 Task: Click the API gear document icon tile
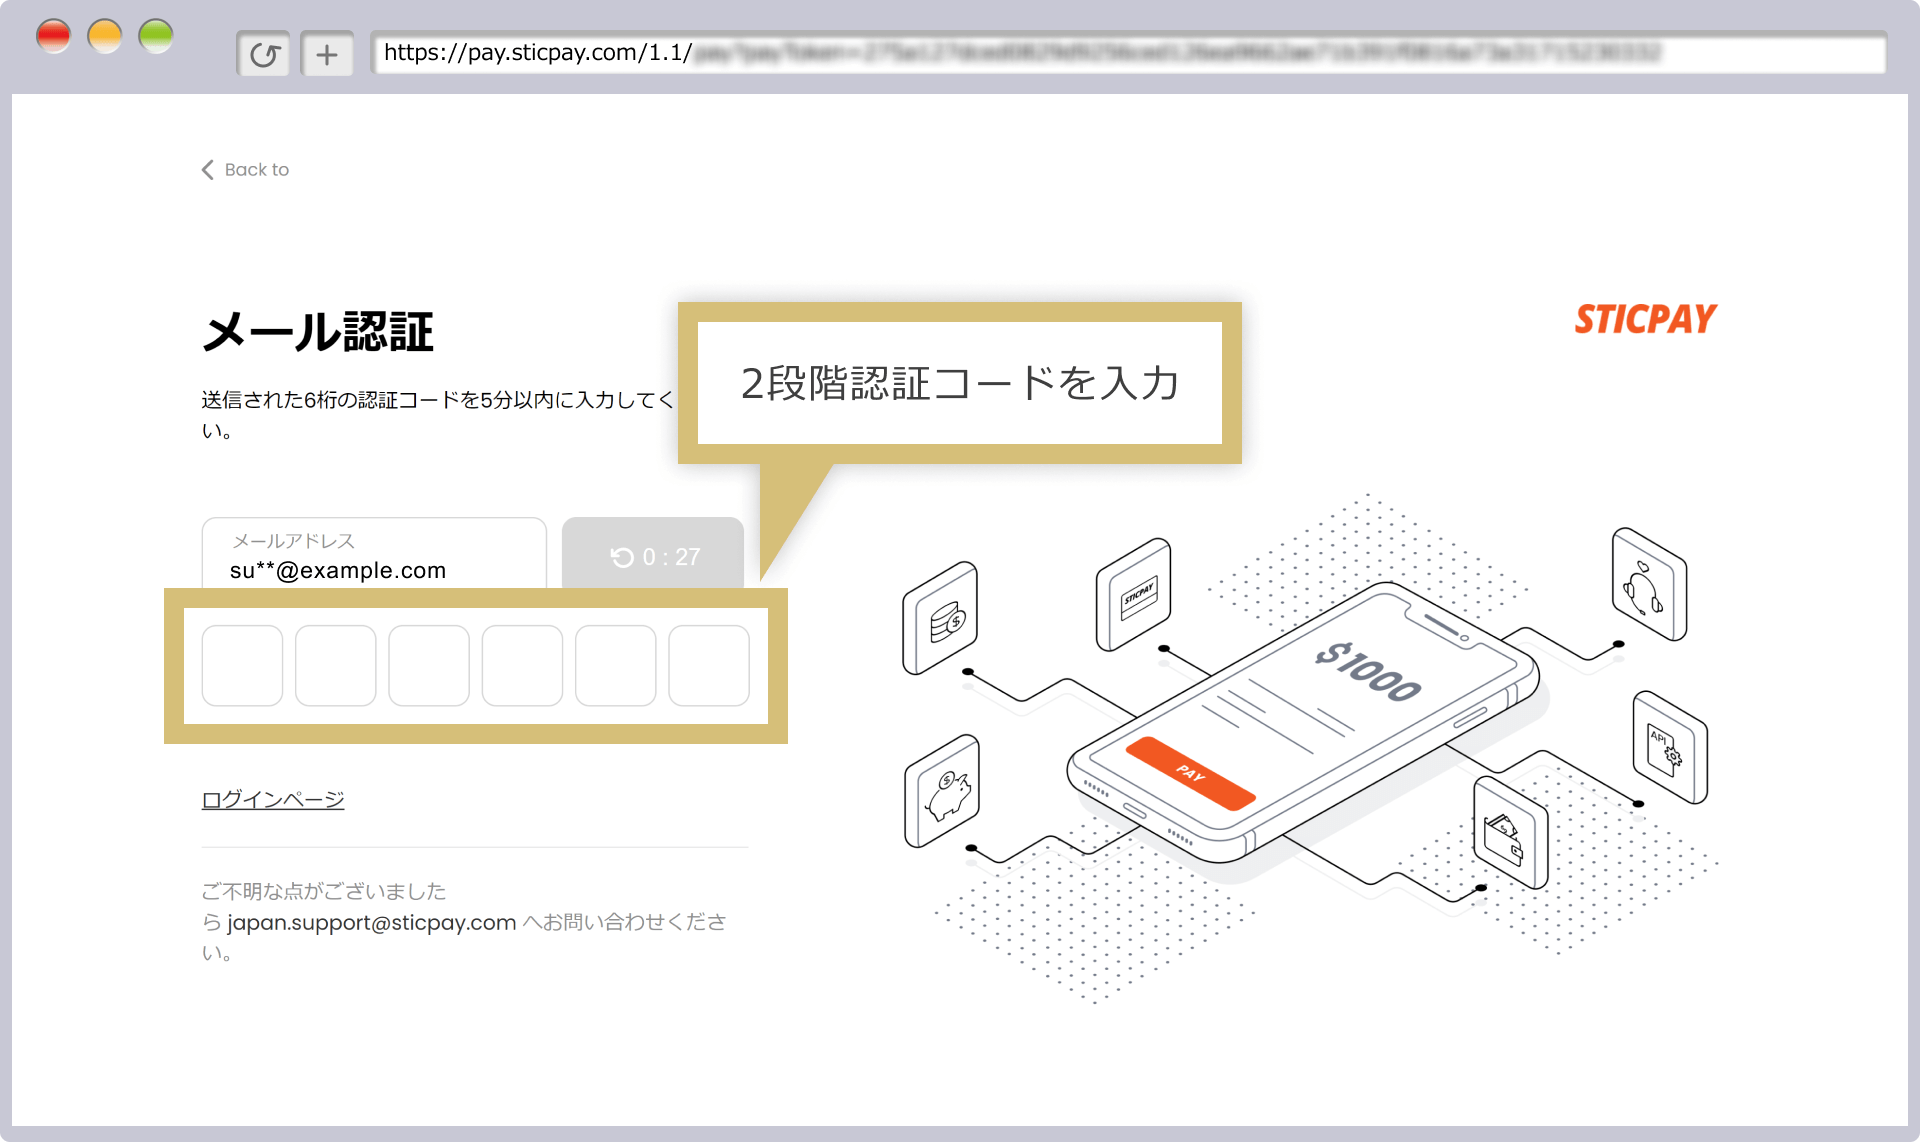point(1670,747)
